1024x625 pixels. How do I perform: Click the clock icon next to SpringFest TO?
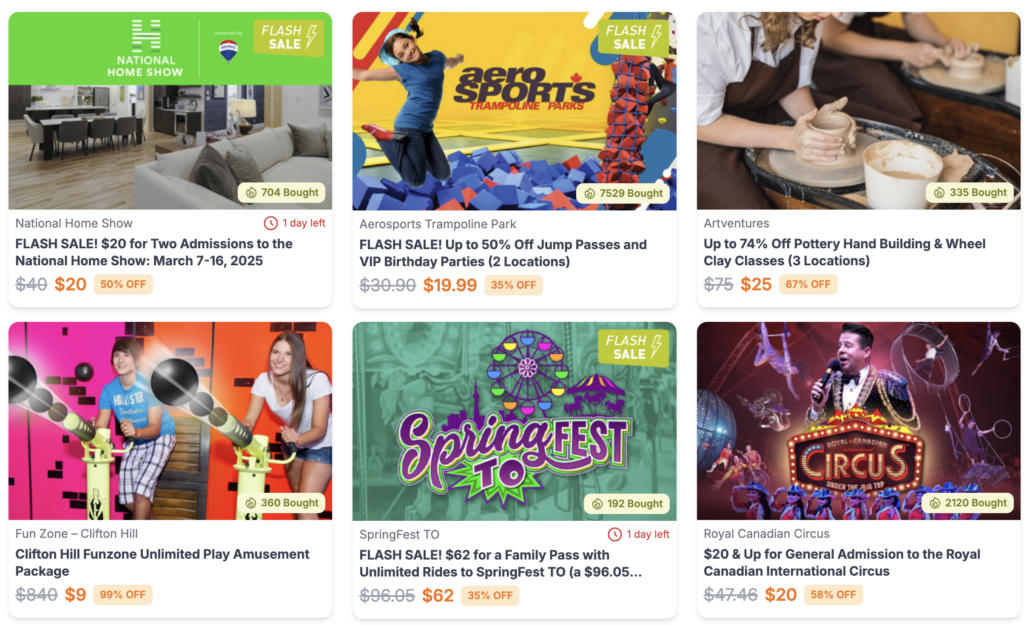click(615, 534)
